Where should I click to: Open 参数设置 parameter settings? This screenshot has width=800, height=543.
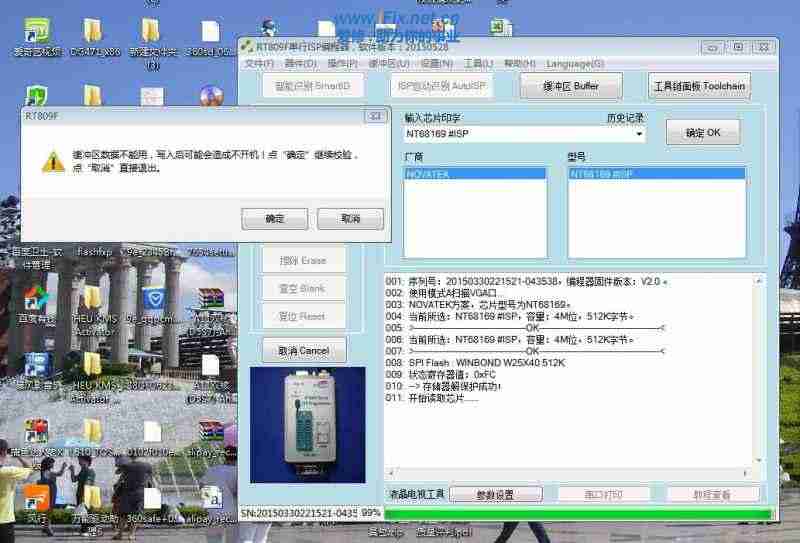pos(495,494)
